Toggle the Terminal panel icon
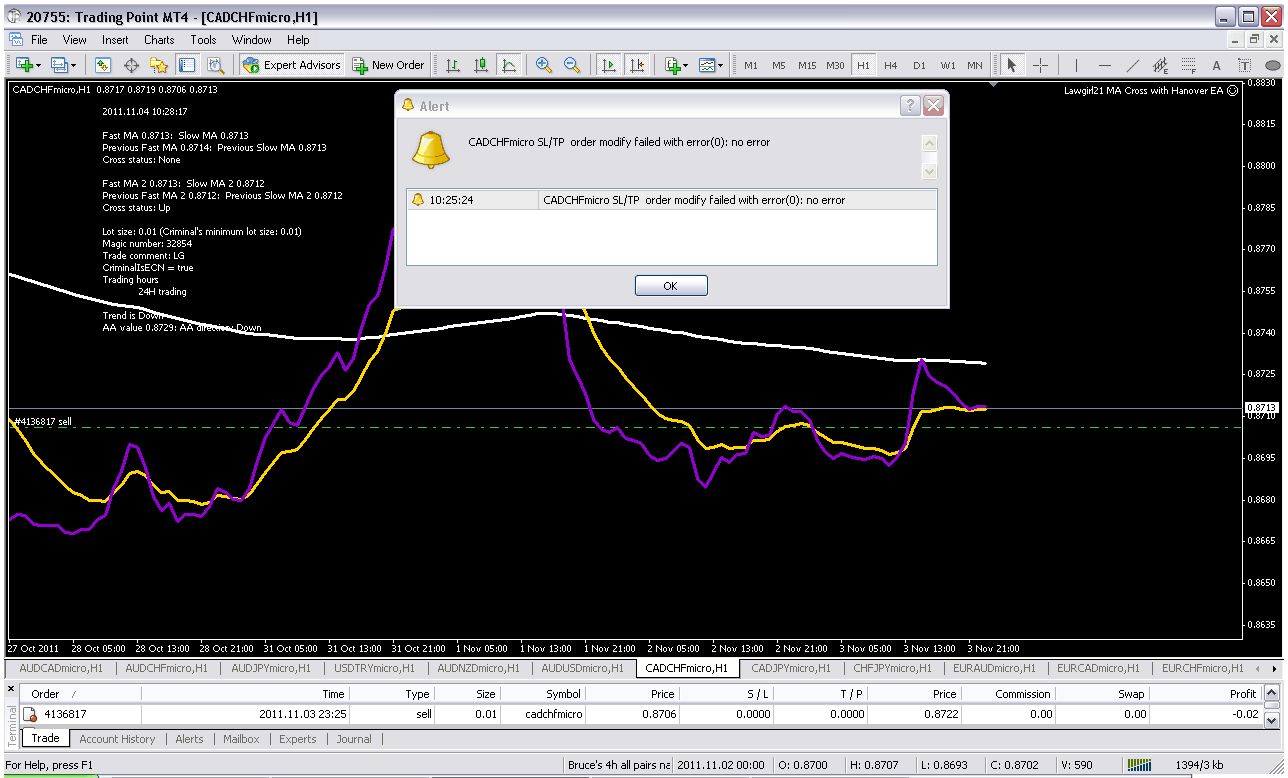 coord(187,65)
